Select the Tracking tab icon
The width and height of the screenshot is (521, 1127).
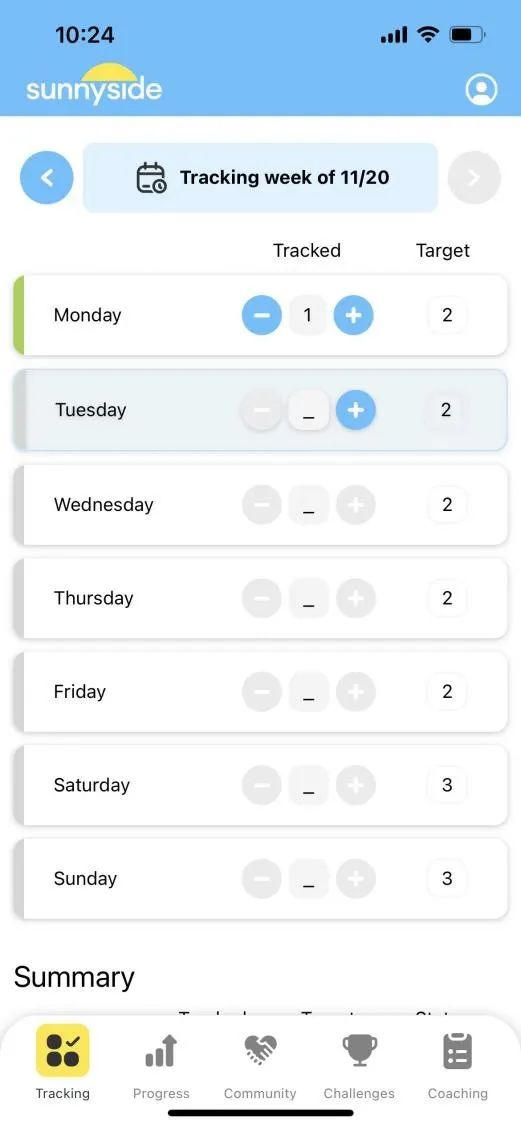point(63,1051)
